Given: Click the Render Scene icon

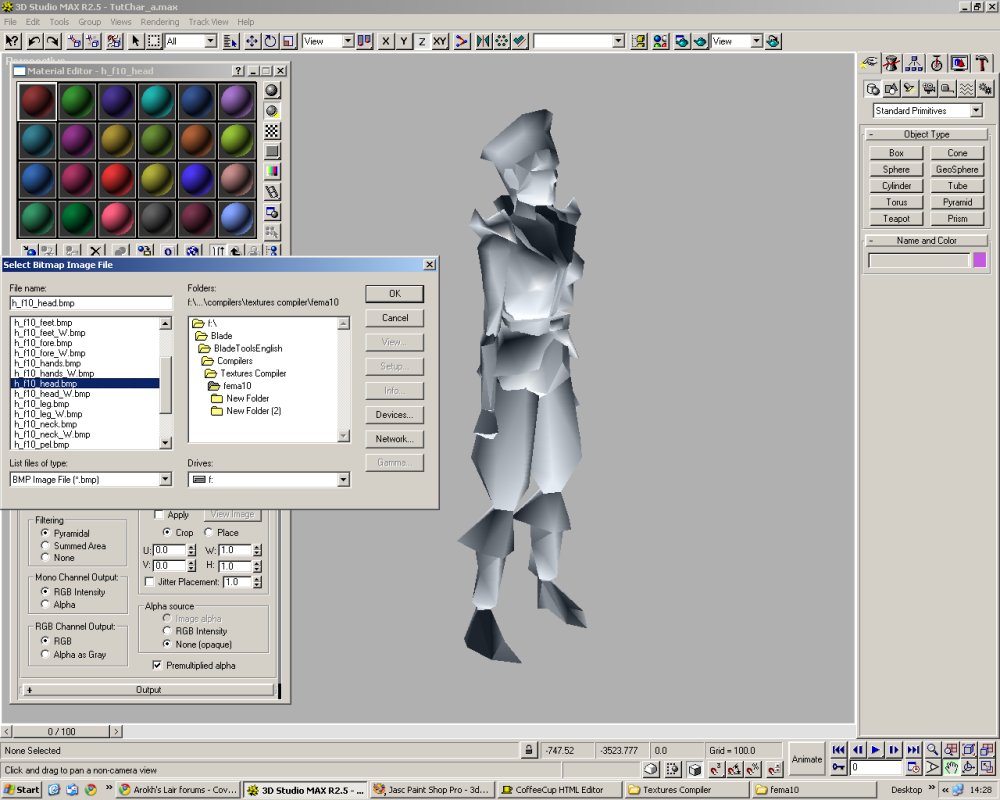Looking at the screenshot, I should (682, 41).
